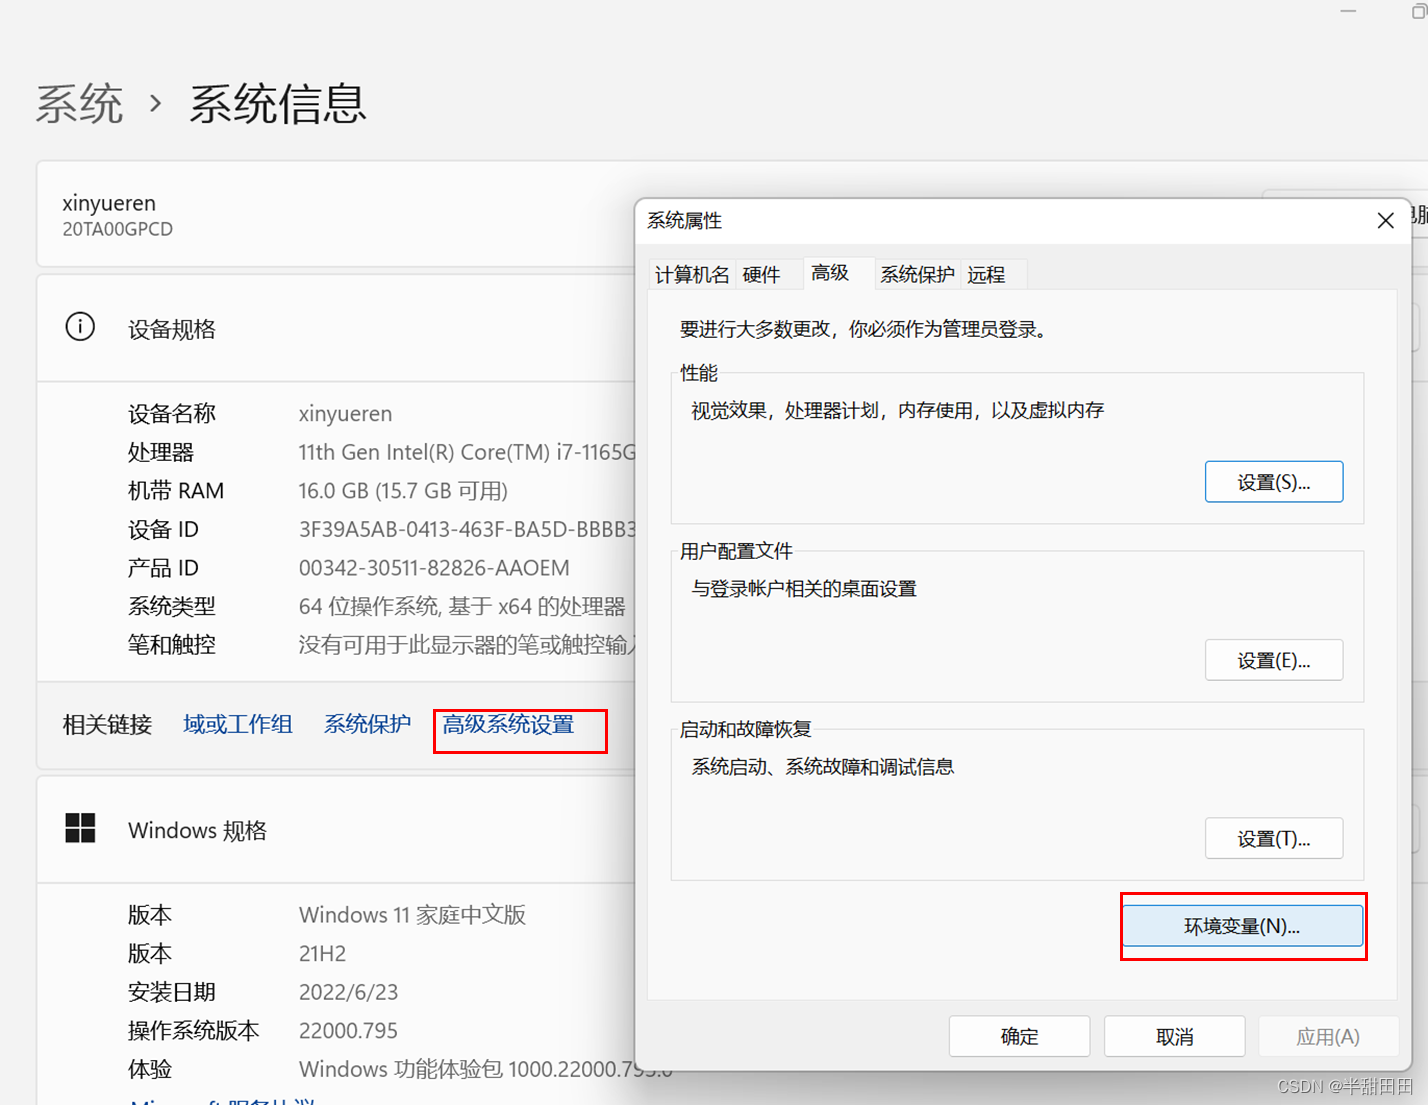Image resolution: width=1428 pixels, height=1105 pixels.
Task: Click the 安装日期 label
Action: [x=172, y=991]
